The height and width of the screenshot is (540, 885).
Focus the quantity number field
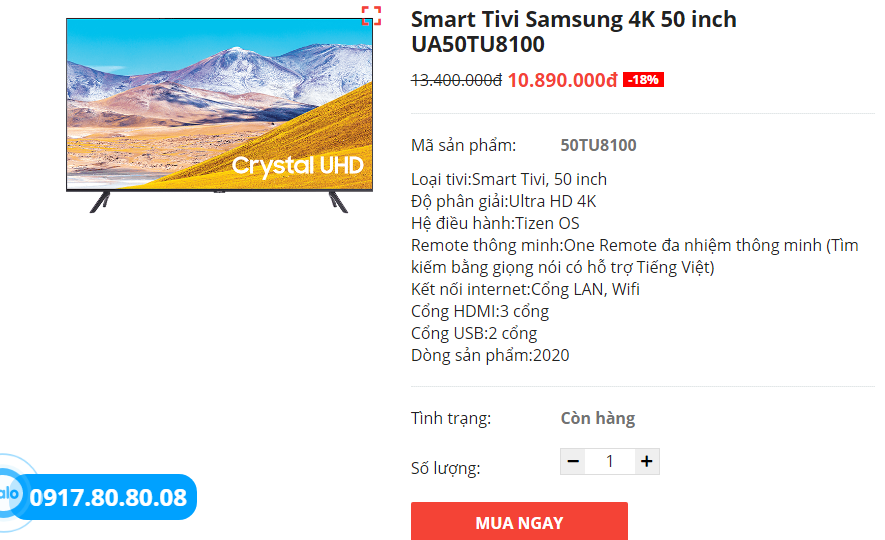coord(609,461)
